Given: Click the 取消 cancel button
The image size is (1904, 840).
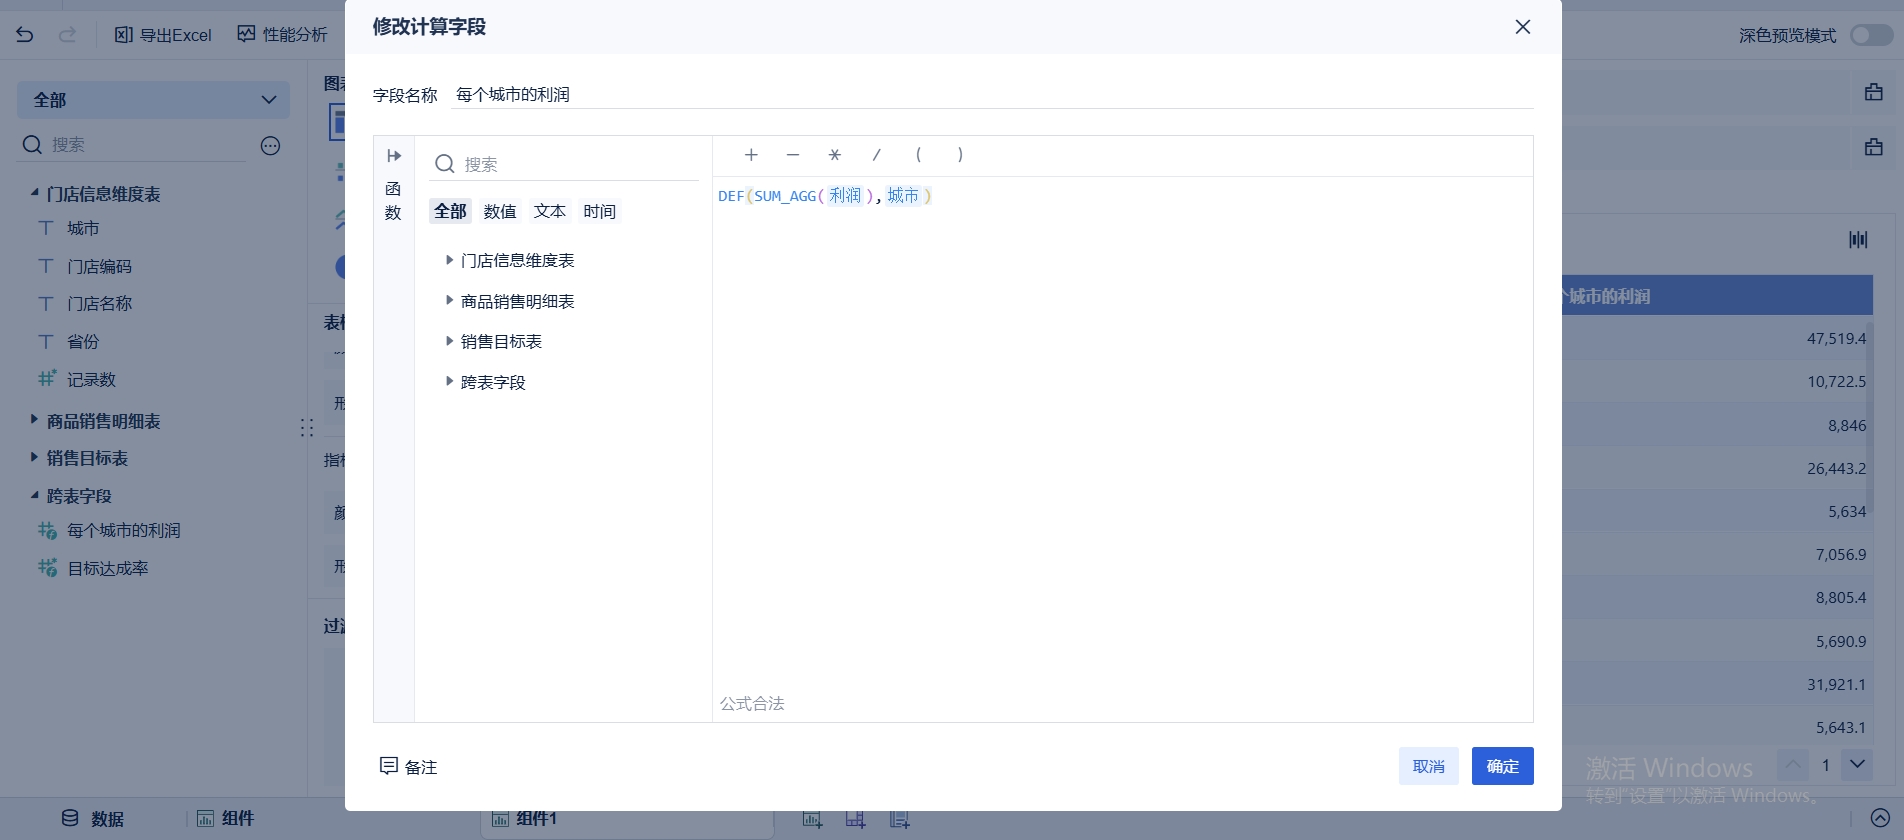Looking at the screenshot, I should tap(1428, 766).
